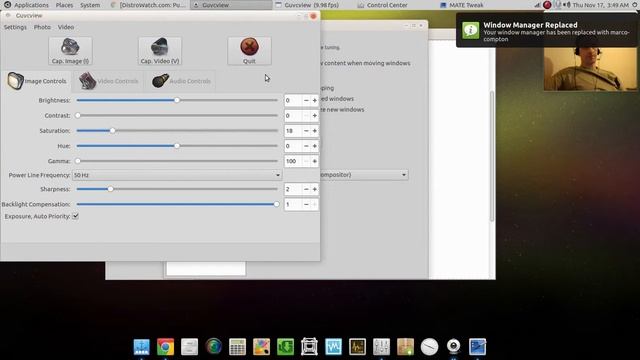Decrease Brightness with its minus button

[306, 100]
